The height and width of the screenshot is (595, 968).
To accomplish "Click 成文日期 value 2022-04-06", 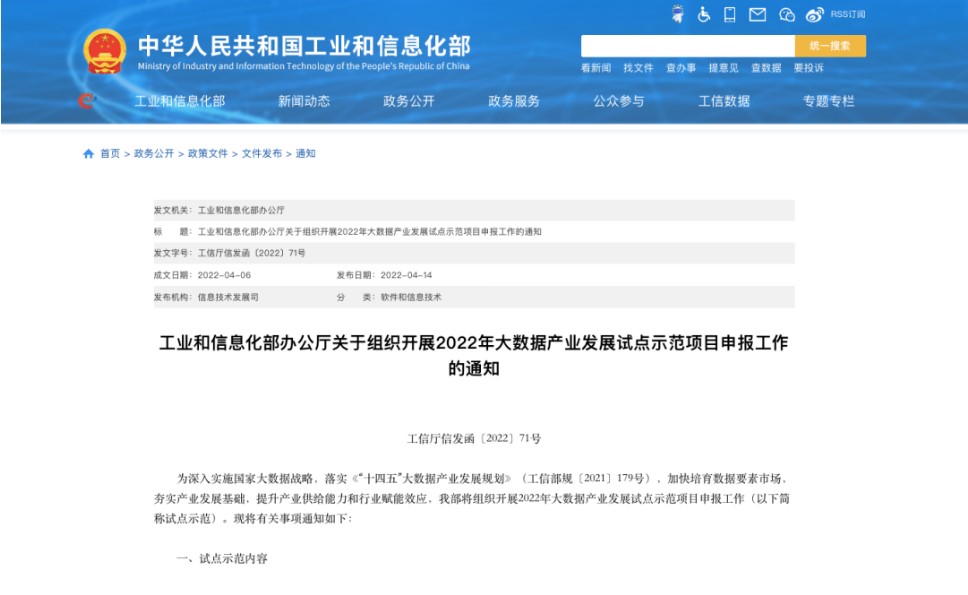I will (224, 275).
